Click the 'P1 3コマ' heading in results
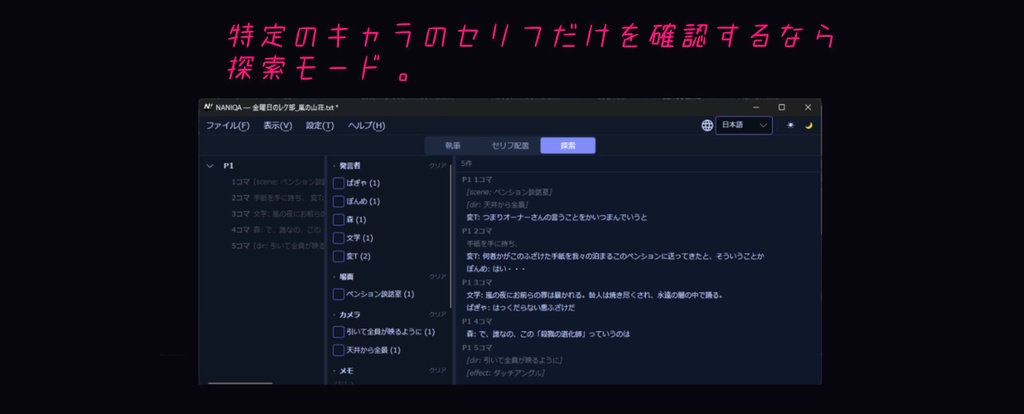This screenshot has height=414, width=1024. pos(477,282)
